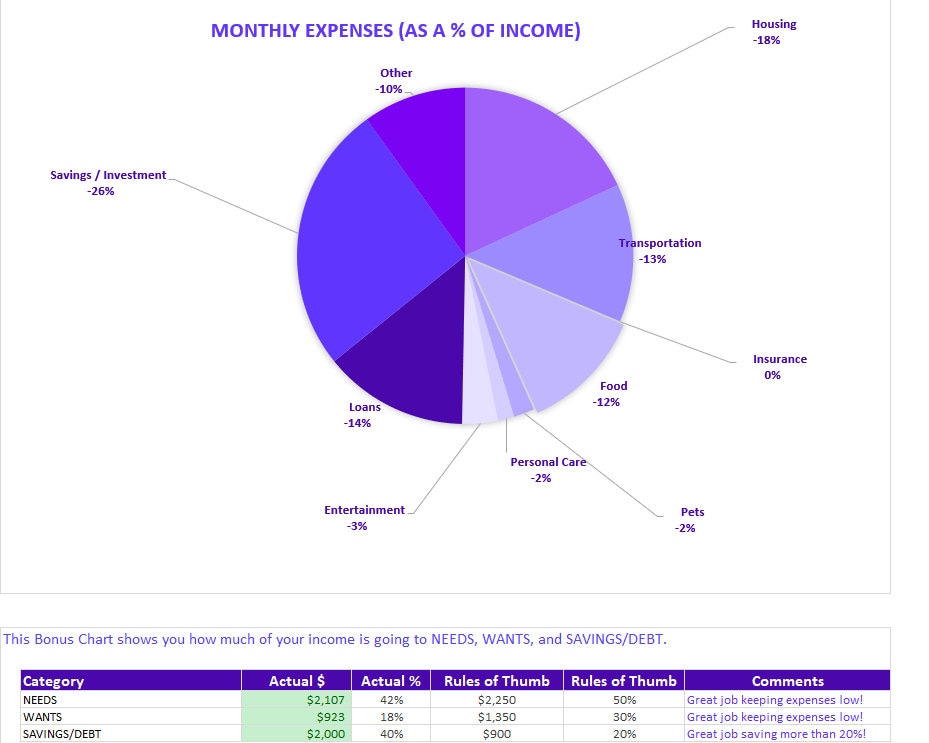The image size is (929, 743).
Task: Select the NEEDS row $2,250 cell
Action: coord(497,699)
